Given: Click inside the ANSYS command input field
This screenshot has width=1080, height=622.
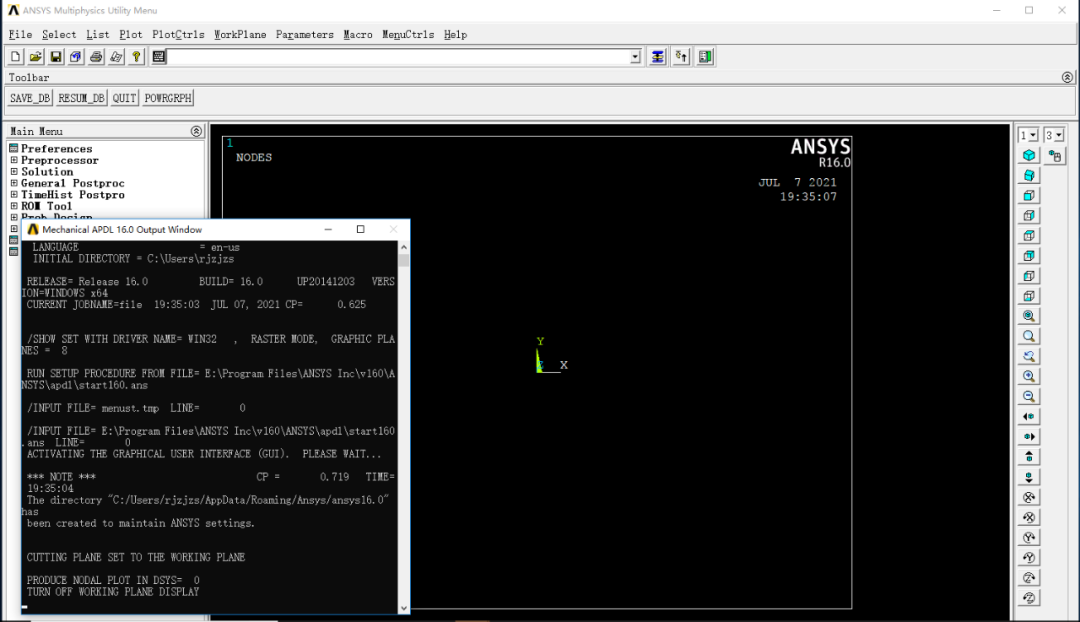Looking at the screenshot, I should (x=399, y=57).
